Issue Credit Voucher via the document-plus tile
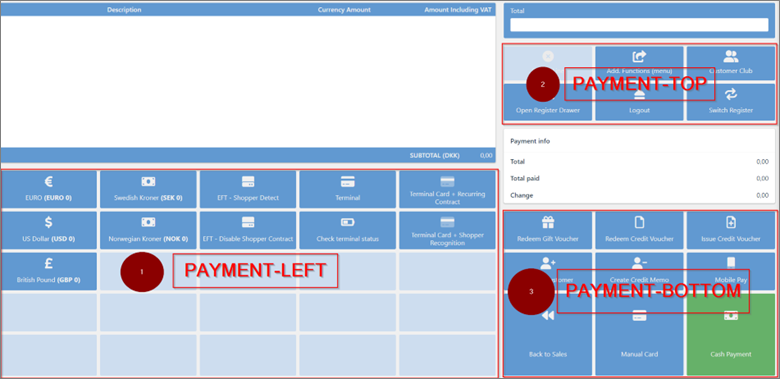 coord(731,230)
